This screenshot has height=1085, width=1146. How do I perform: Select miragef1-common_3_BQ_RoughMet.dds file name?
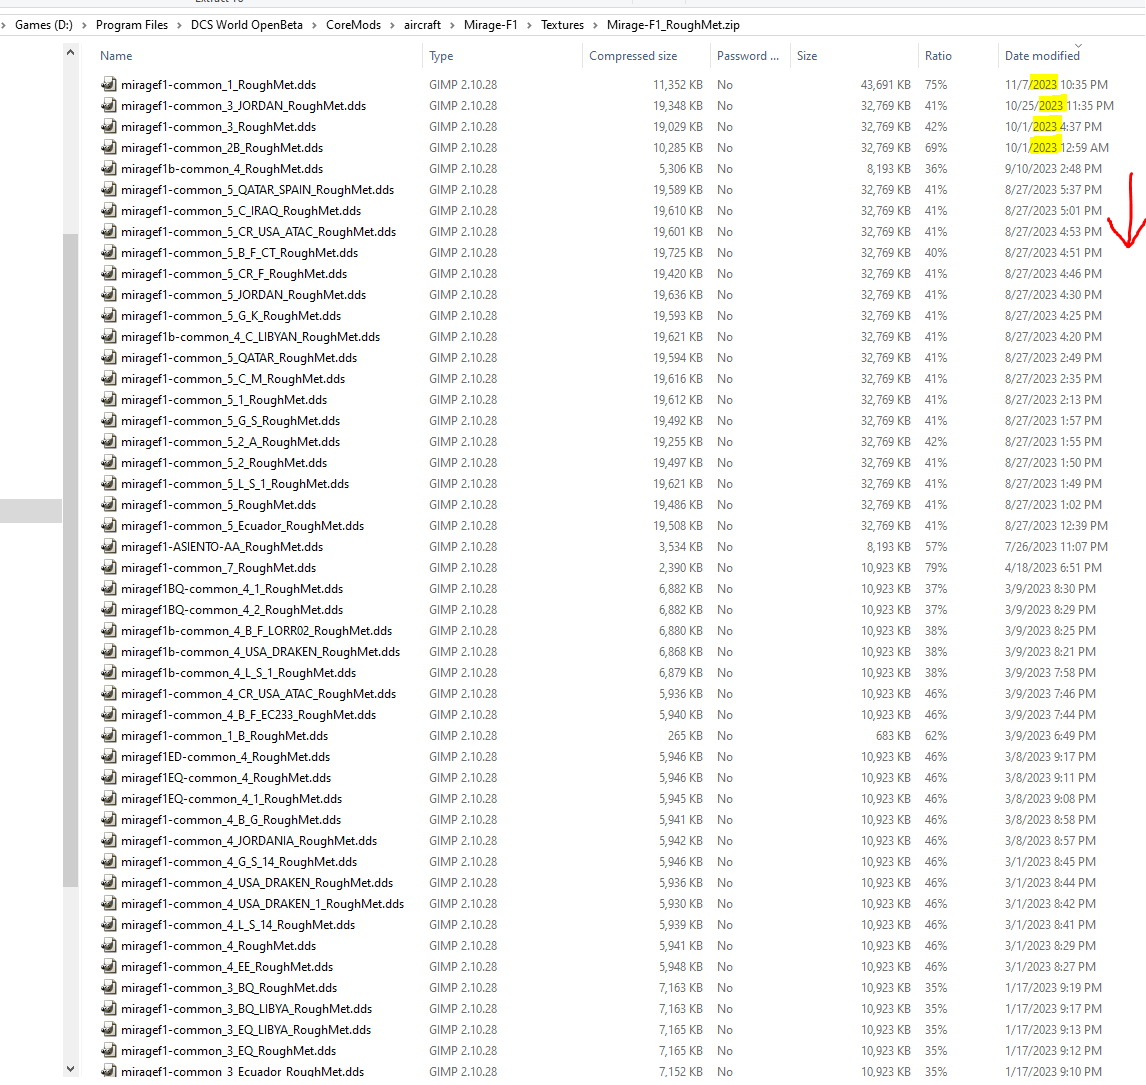(x=229, y=988)
